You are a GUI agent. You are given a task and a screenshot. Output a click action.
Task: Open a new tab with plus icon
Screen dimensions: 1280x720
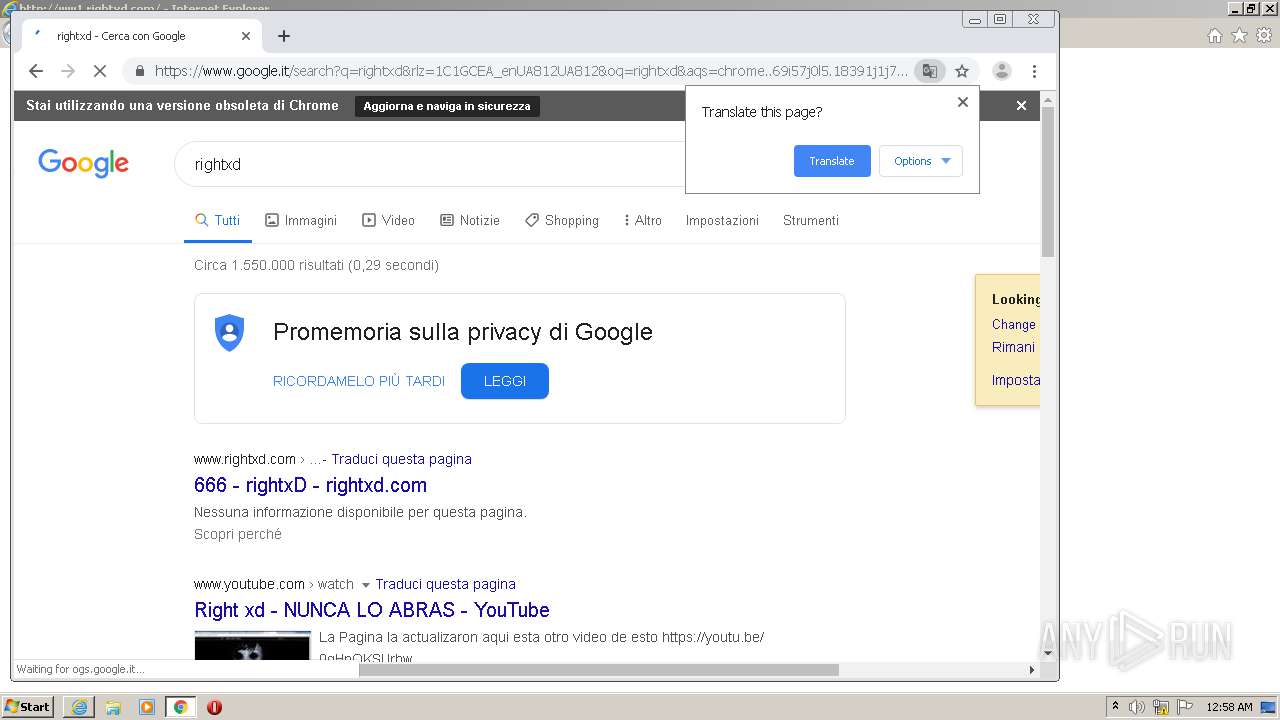coord(284,36)
